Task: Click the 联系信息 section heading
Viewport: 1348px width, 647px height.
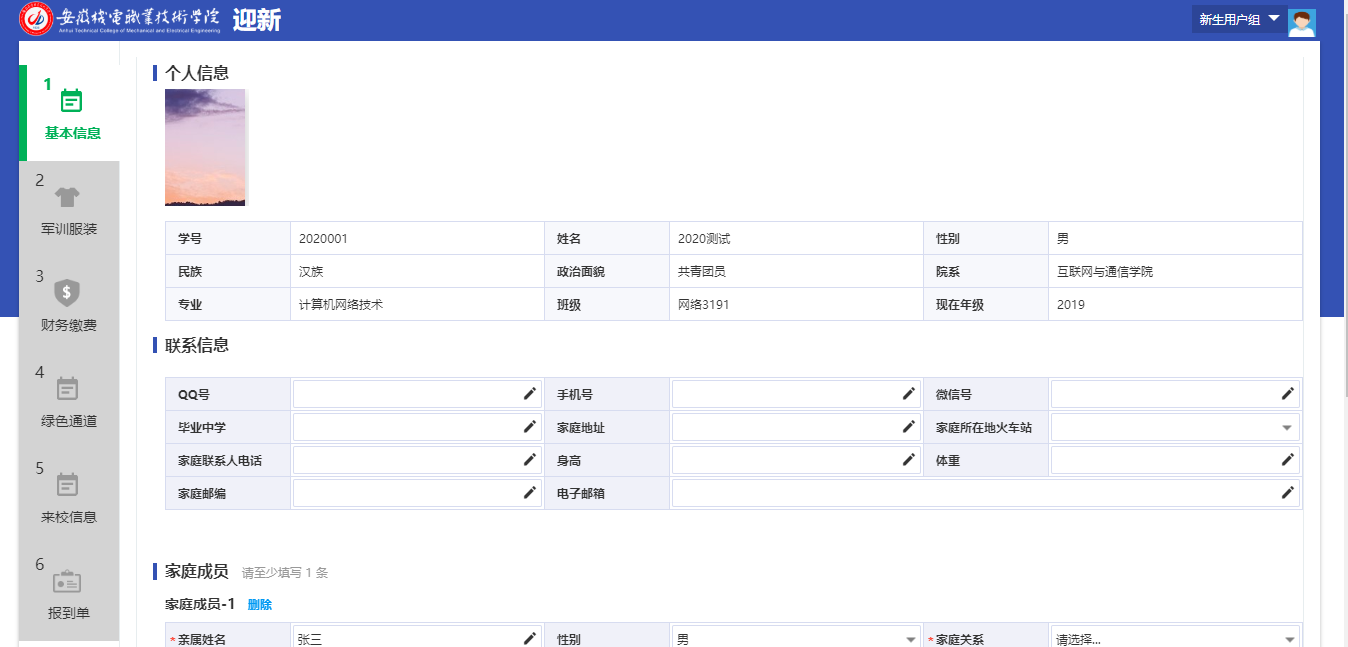Action: point(197,345)
